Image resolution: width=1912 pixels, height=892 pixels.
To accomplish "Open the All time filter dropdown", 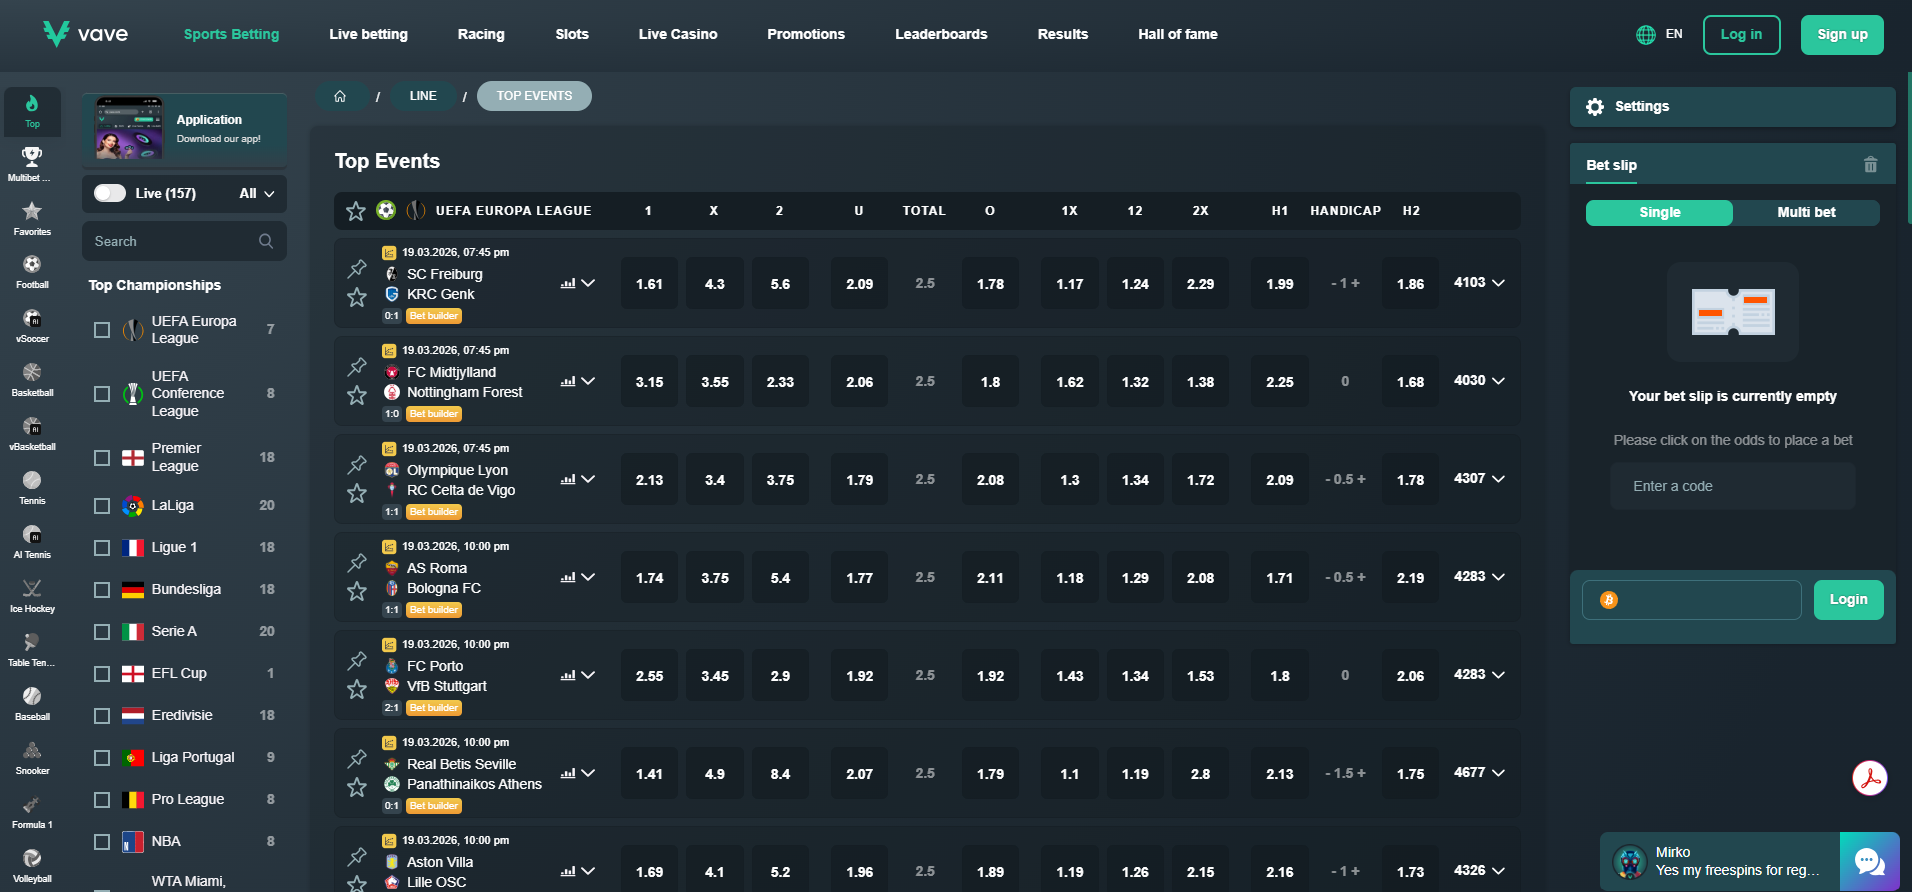I will 257,193.
